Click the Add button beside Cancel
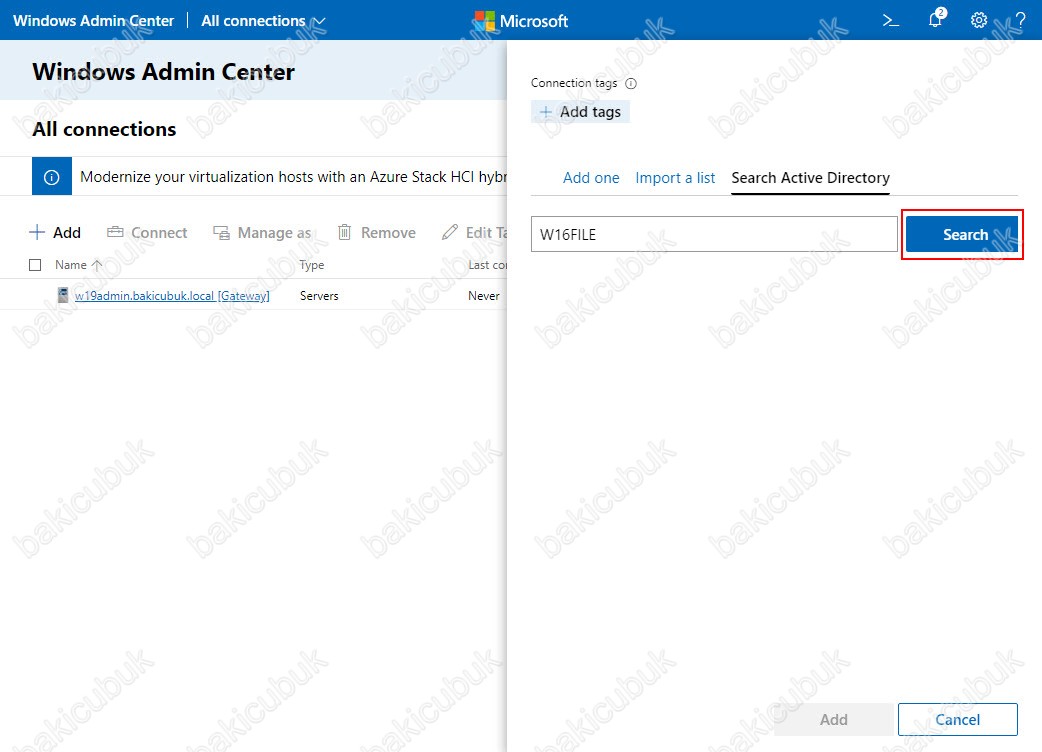Screen dimensions: 1042x752 click(x=833, y=719)
